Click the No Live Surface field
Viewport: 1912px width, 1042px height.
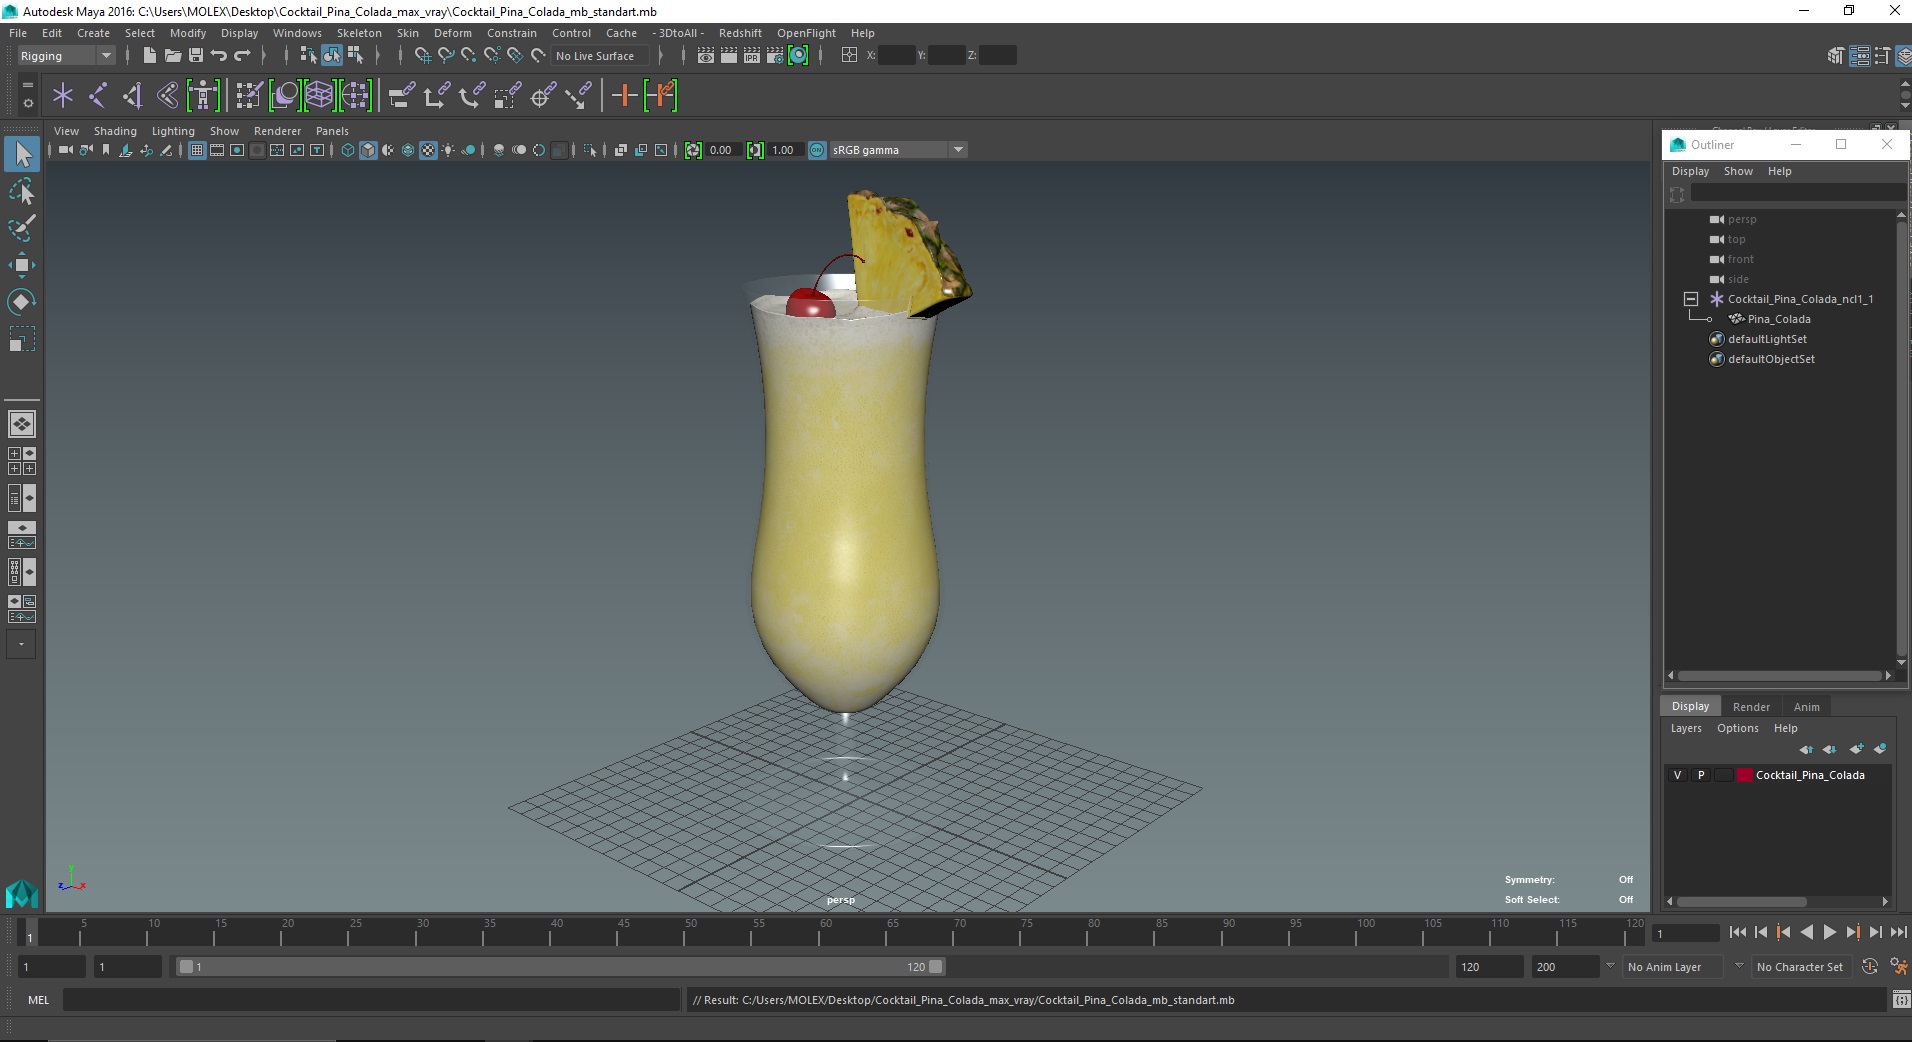(600, 56)
